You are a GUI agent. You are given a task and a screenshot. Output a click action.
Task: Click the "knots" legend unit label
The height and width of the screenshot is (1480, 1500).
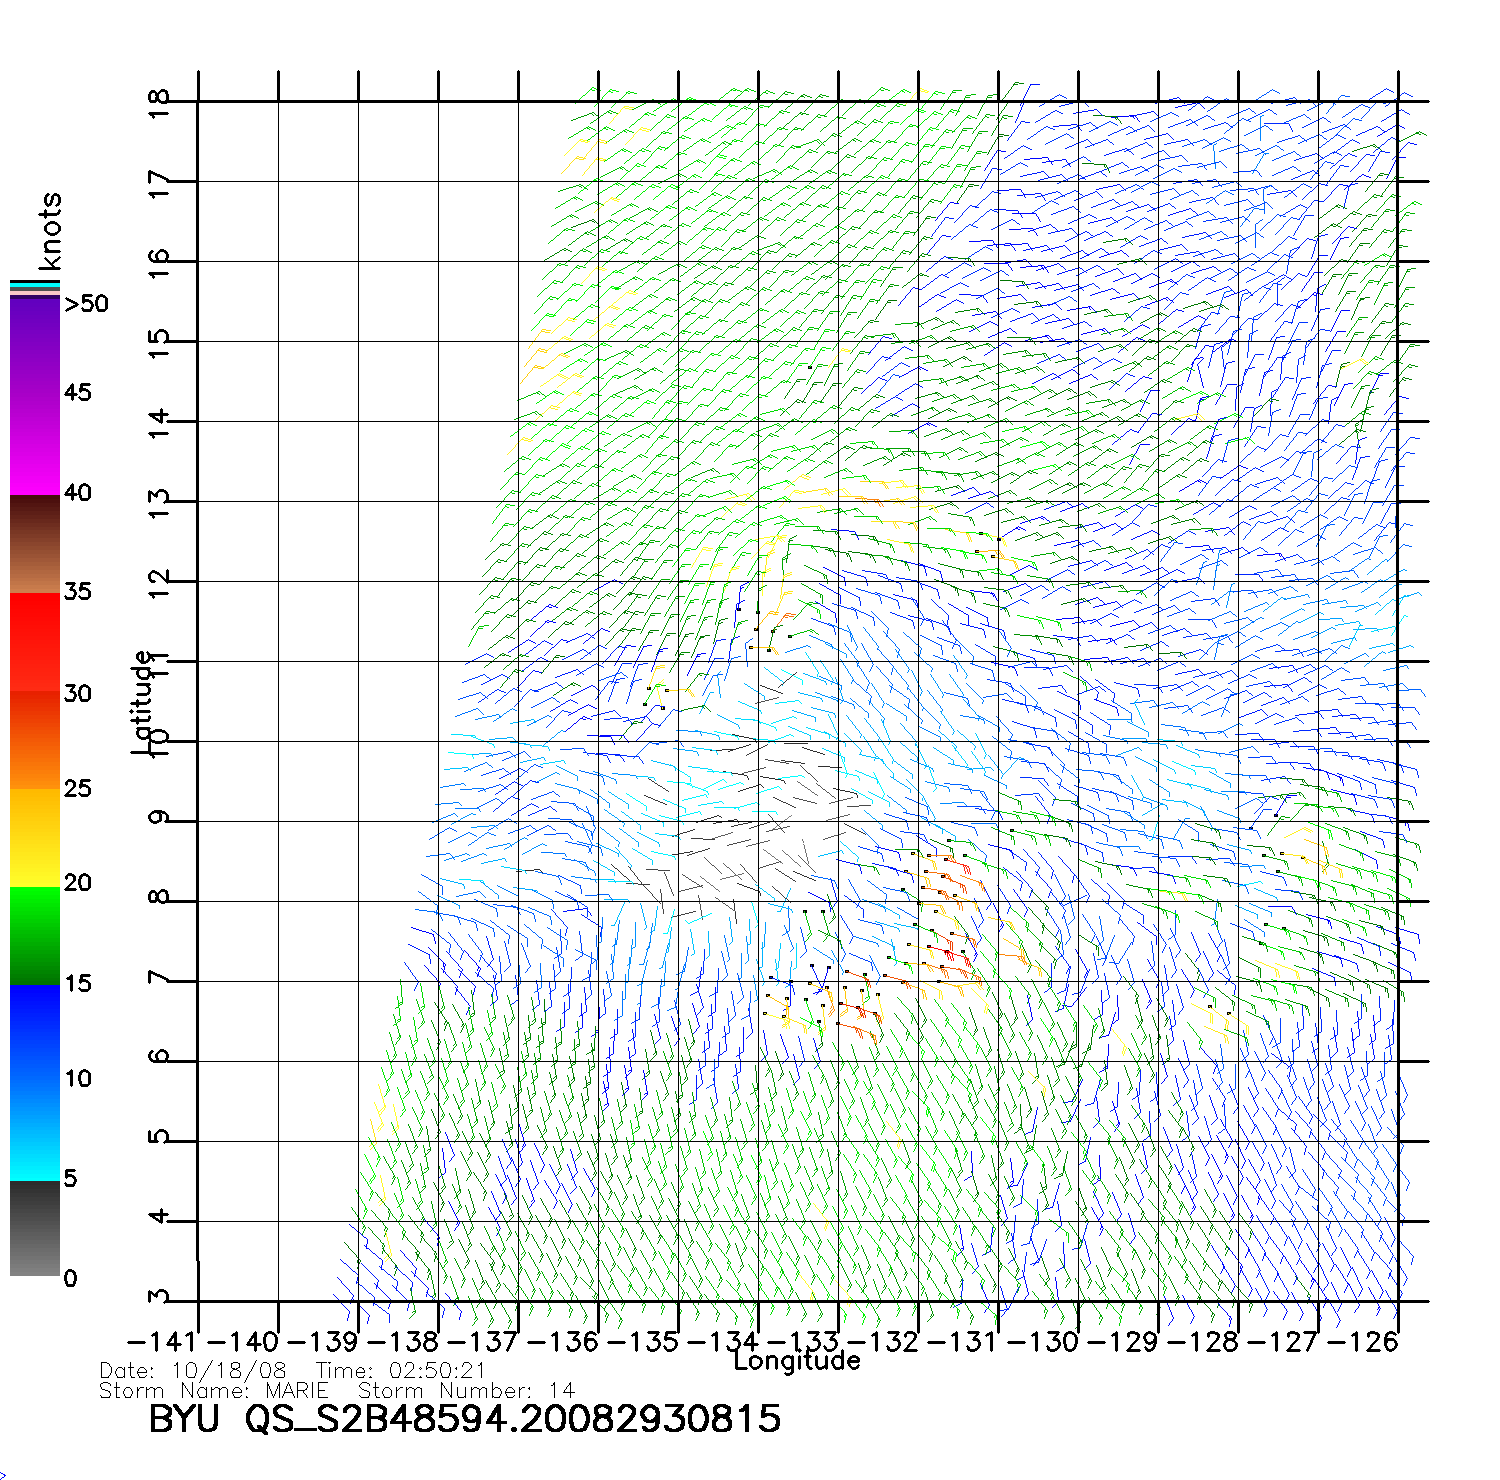(50, 231)
